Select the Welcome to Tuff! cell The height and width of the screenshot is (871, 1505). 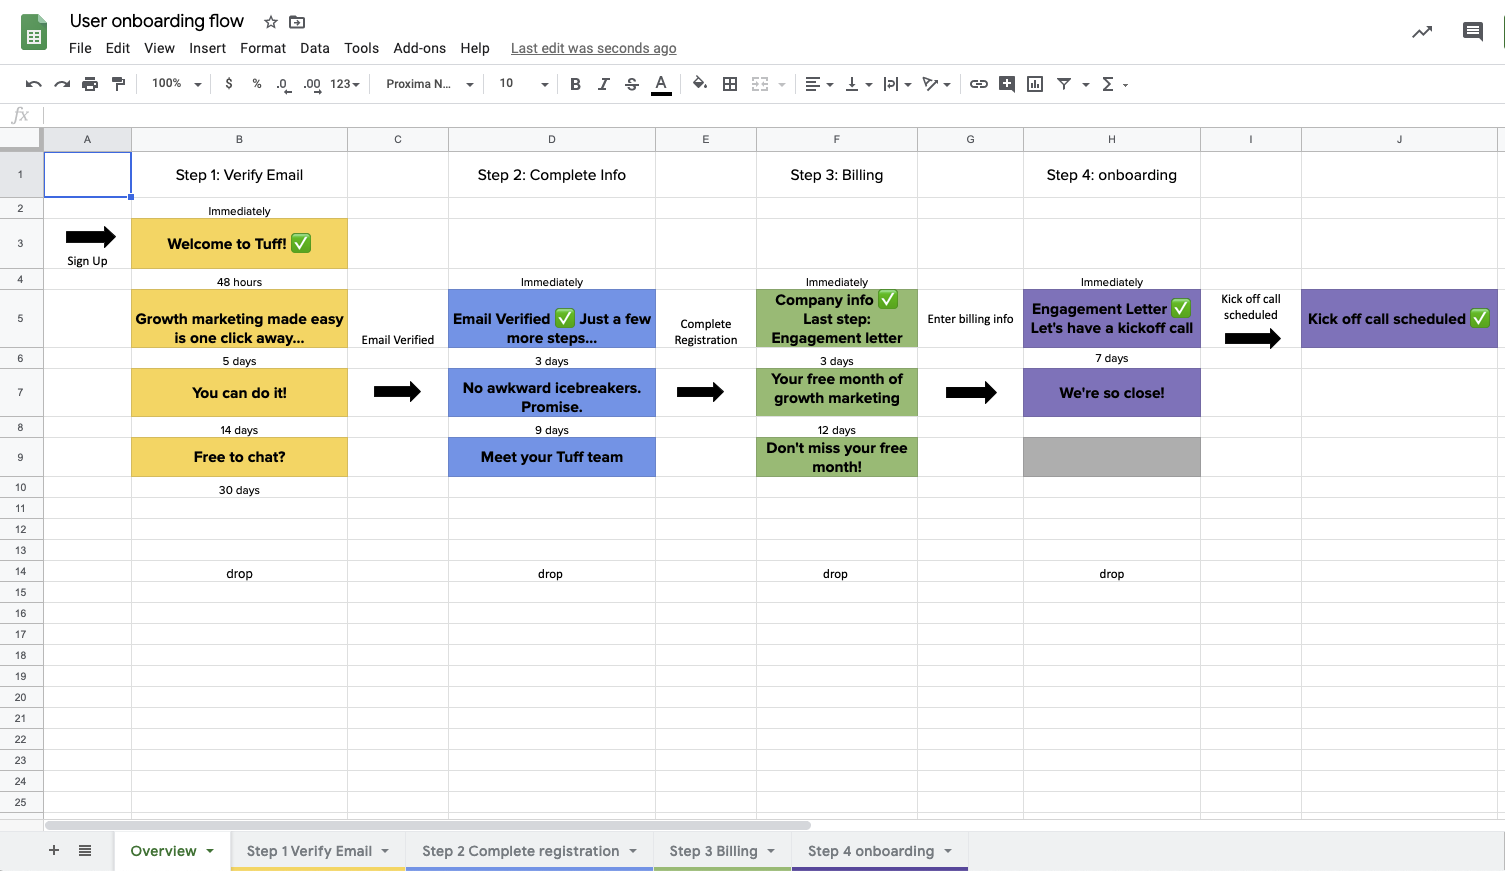click(x=239, y=243)
